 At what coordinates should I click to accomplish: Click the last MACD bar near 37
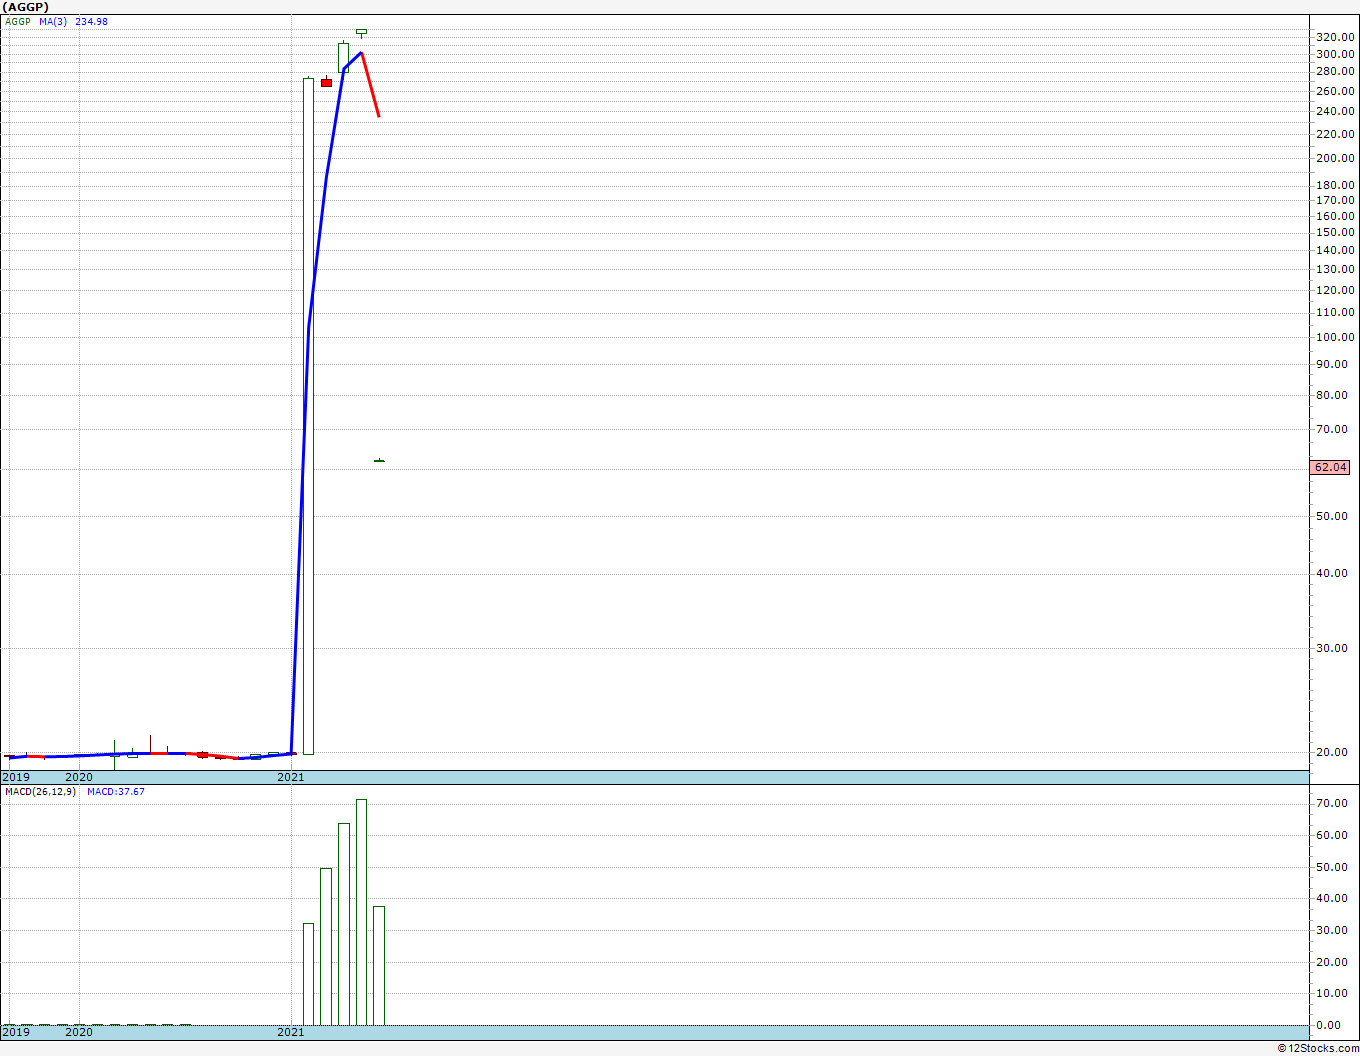pyautogui.click(x=379, y=966)
